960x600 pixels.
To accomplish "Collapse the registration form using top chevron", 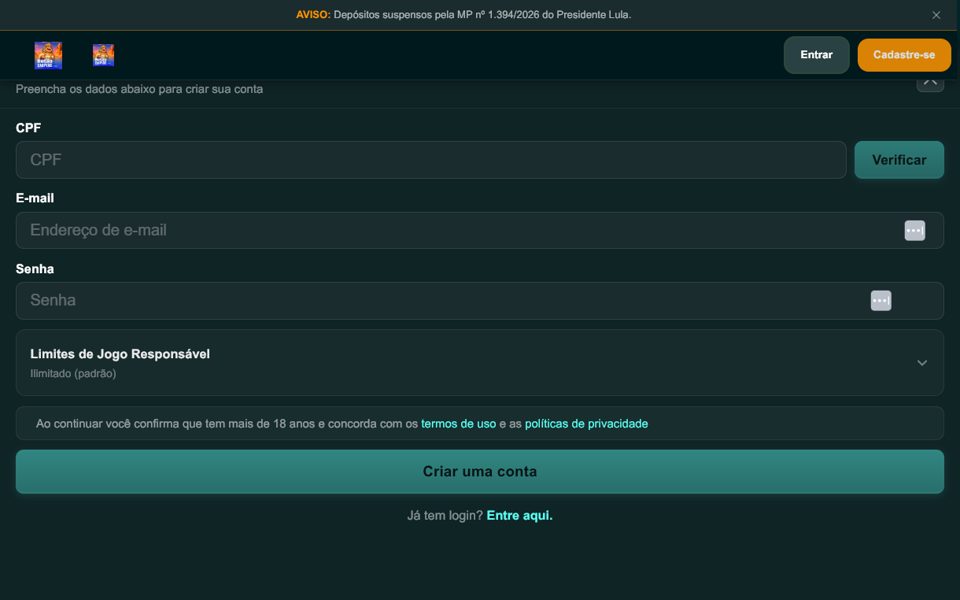I will (930, 83).
